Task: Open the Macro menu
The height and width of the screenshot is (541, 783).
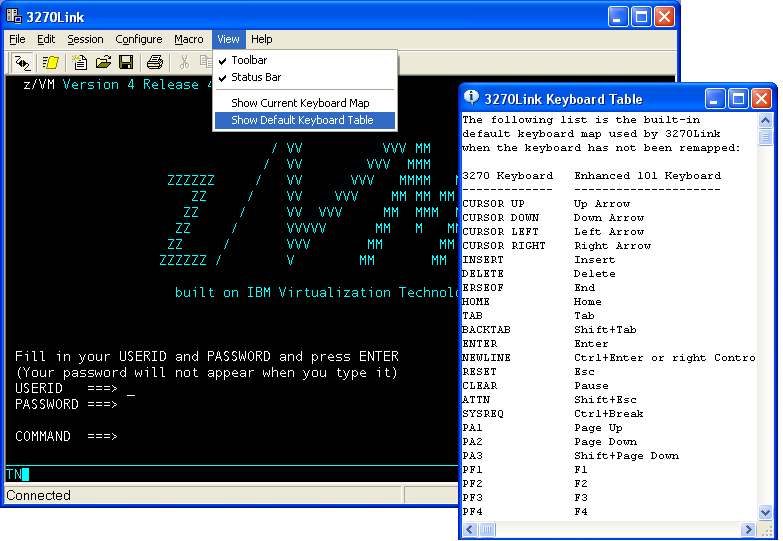Action: [x=189, y=39]
